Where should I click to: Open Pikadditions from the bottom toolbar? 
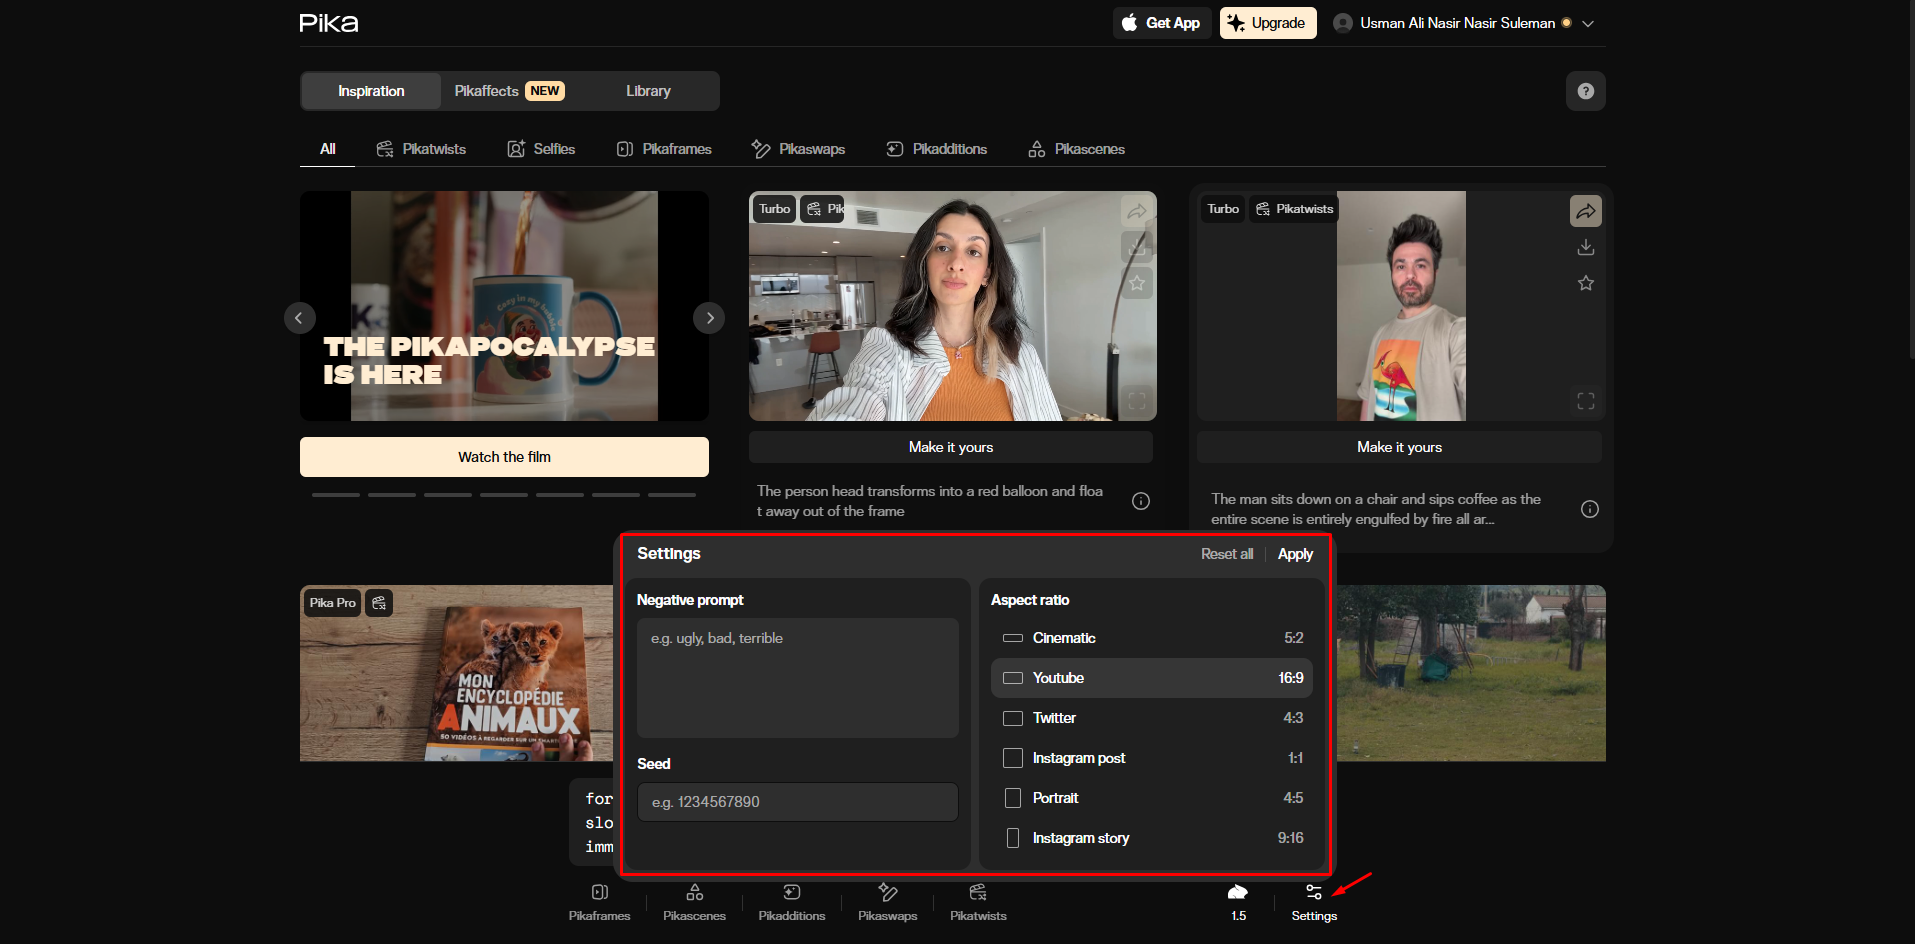tap(790, 901)
